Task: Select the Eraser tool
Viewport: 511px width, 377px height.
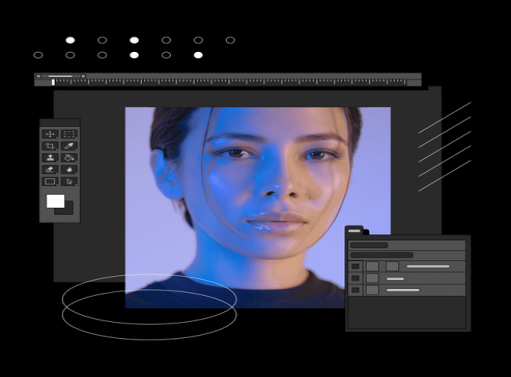Action: [50, 170]
